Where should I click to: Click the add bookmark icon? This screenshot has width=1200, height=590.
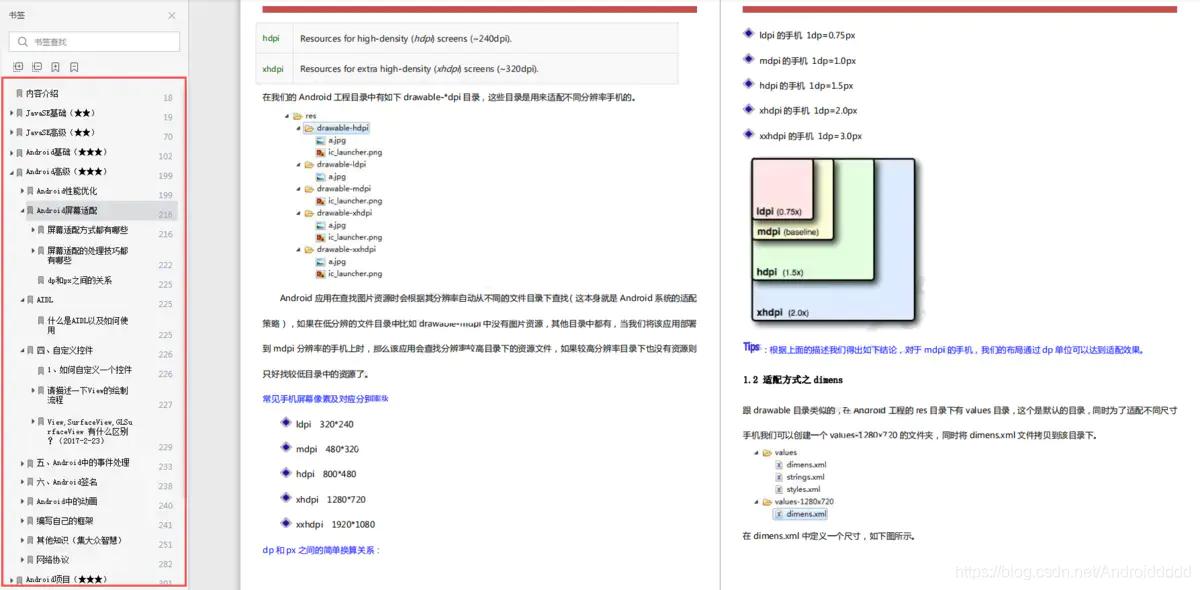point(55,66)
